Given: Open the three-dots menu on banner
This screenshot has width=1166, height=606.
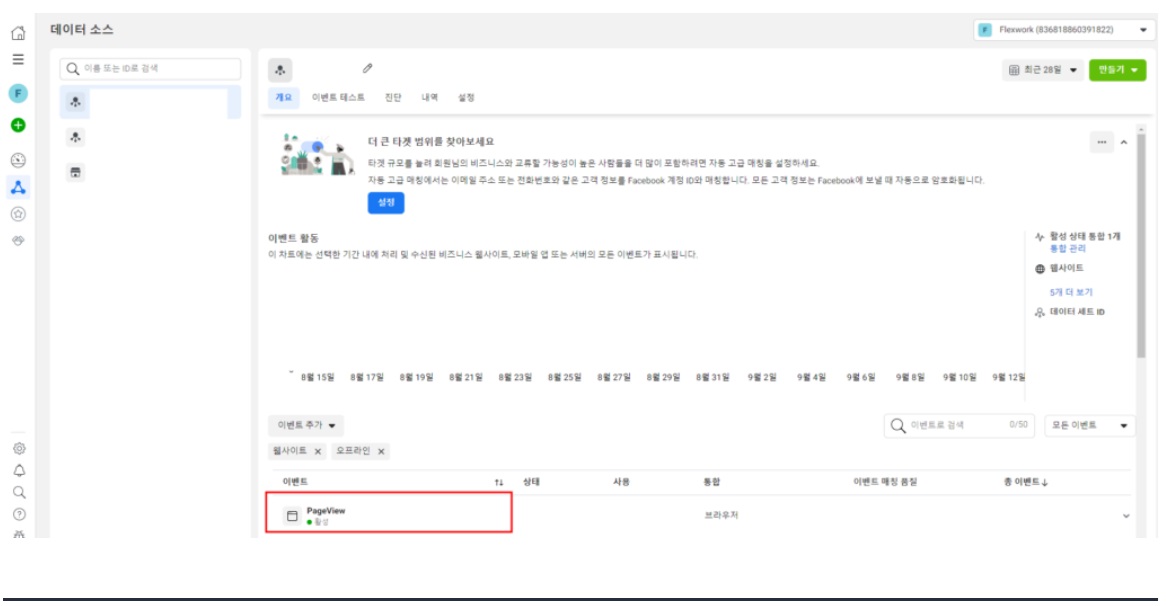Looking at the screenshot, I should (x=1101, y=142).
